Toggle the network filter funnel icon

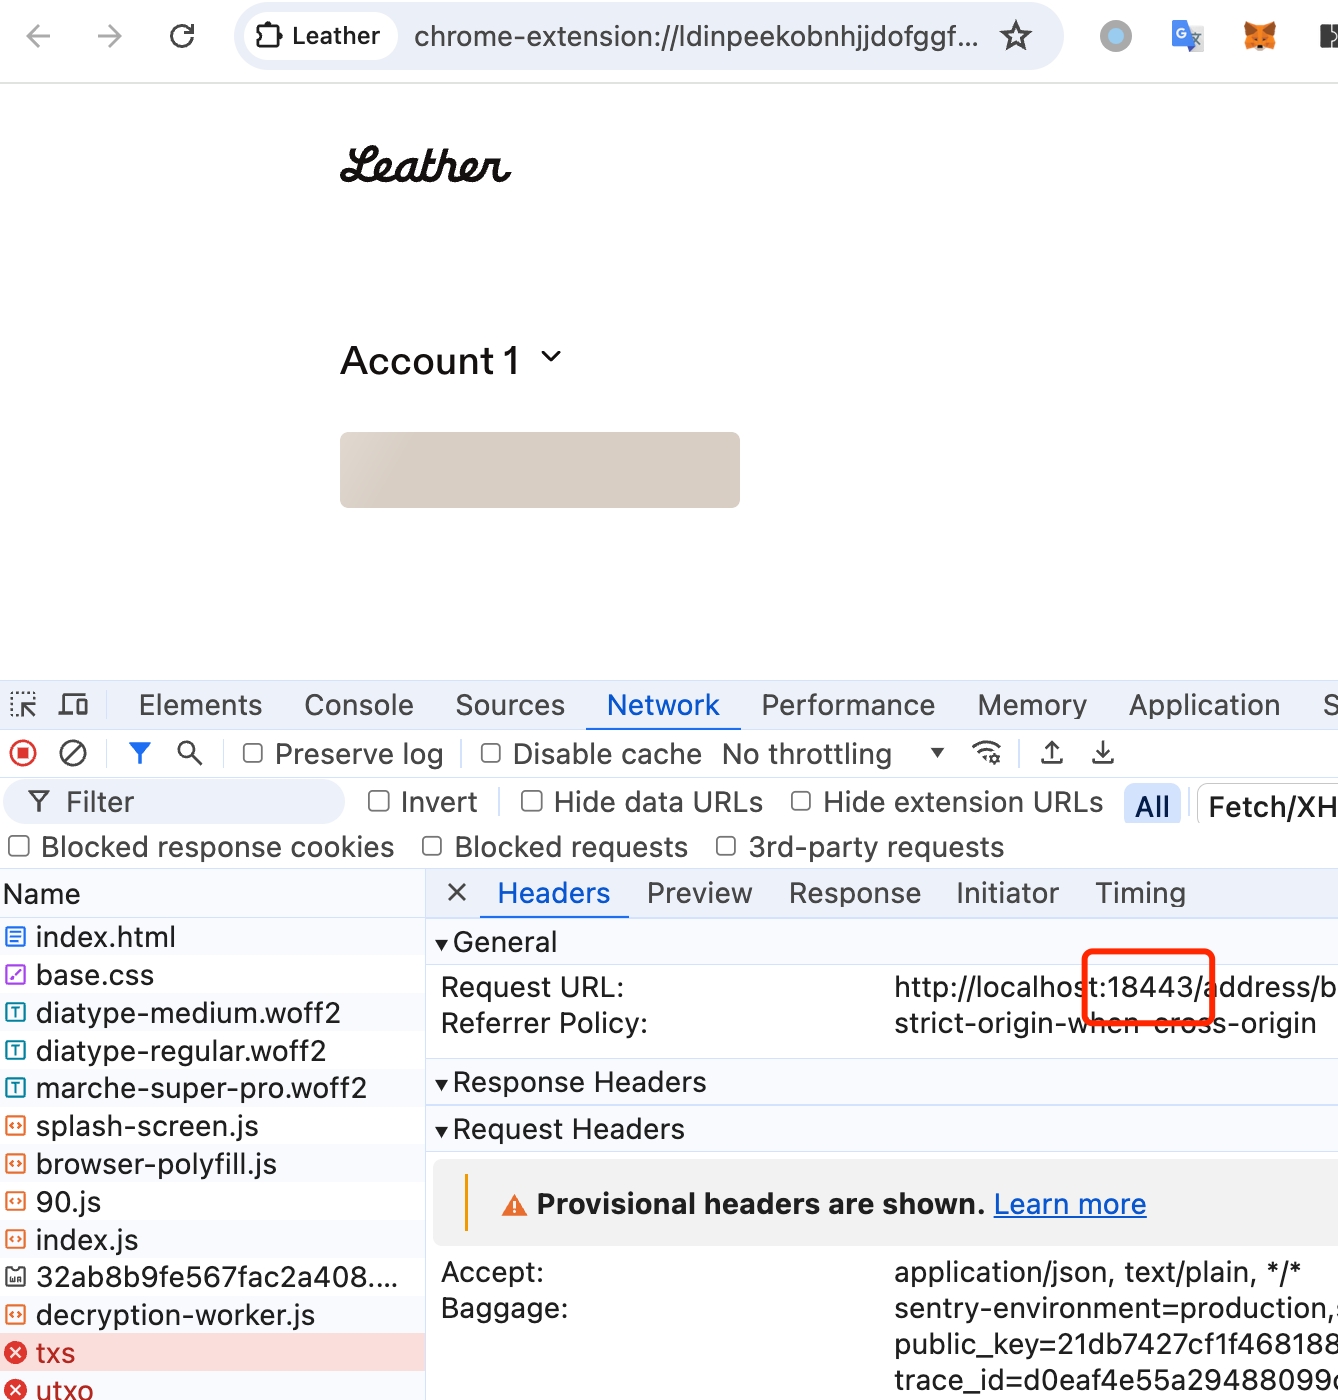point(140,753)
